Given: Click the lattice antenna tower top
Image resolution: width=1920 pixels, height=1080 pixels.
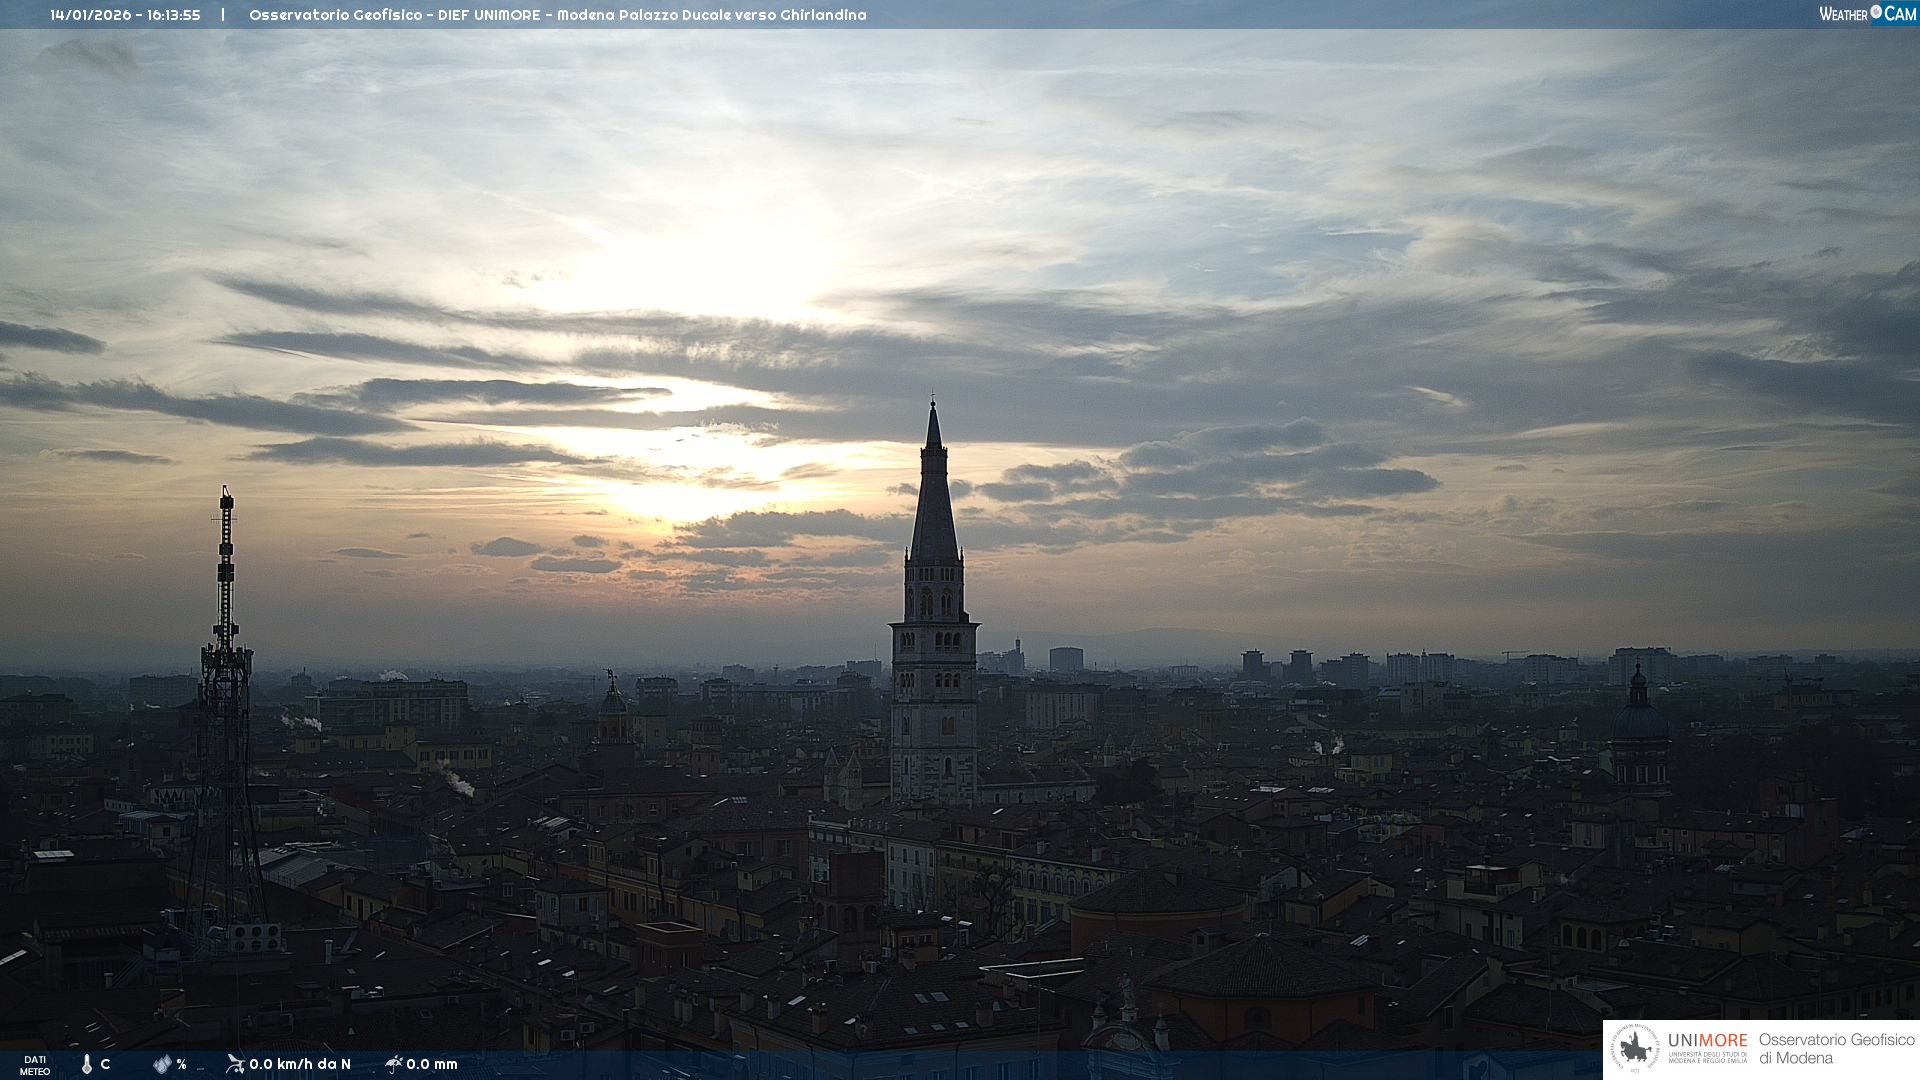Looking at the screenshot, I should (x=227, y=497).
